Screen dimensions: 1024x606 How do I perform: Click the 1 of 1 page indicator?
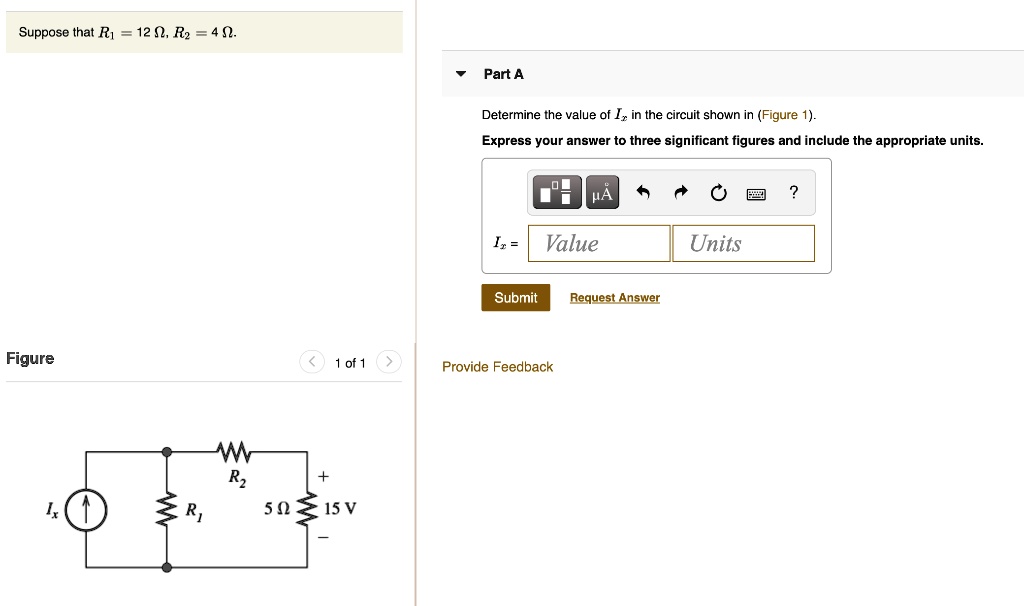click(x=350, y=362)
